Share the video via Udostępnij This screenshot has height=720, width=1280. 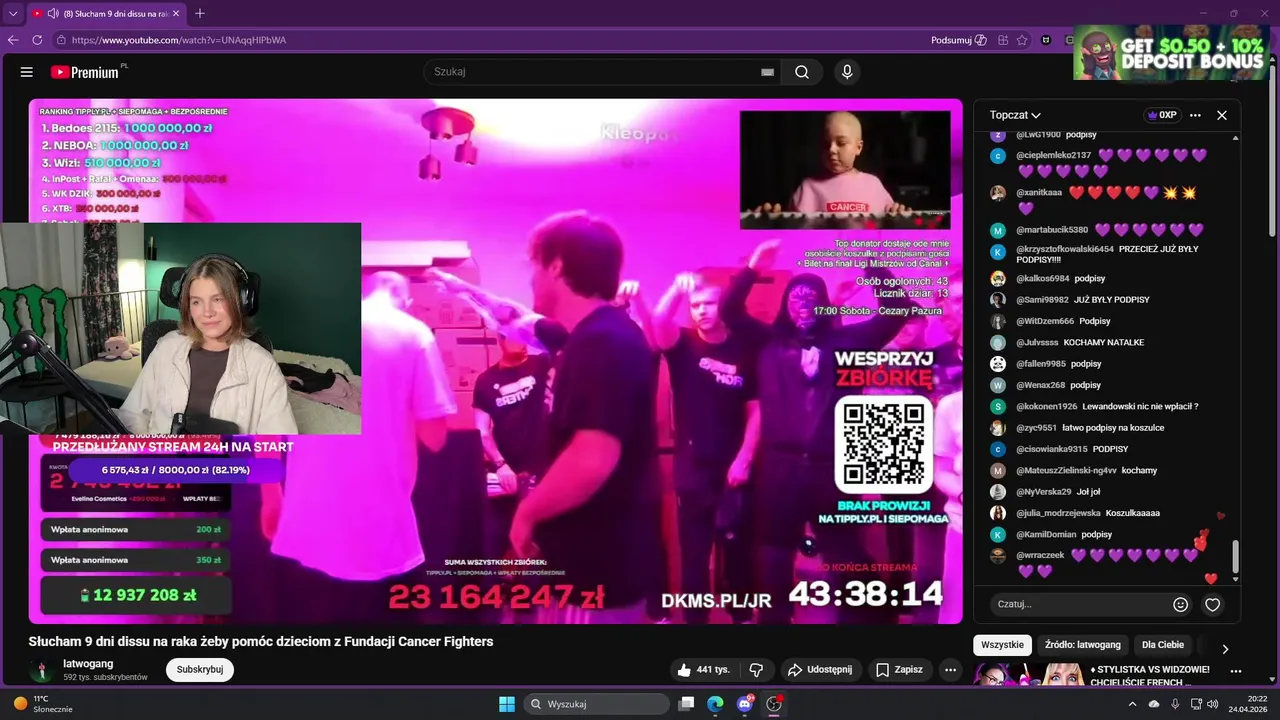click(x=820, y=670)
